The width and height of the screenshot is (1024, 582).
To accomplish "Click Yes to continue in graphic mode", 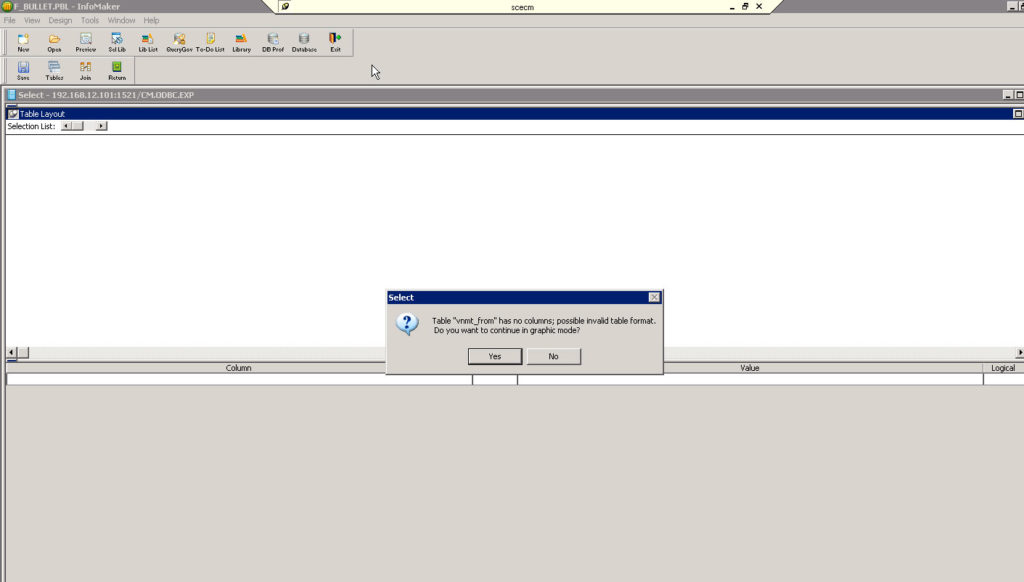I will pos(494,356).
